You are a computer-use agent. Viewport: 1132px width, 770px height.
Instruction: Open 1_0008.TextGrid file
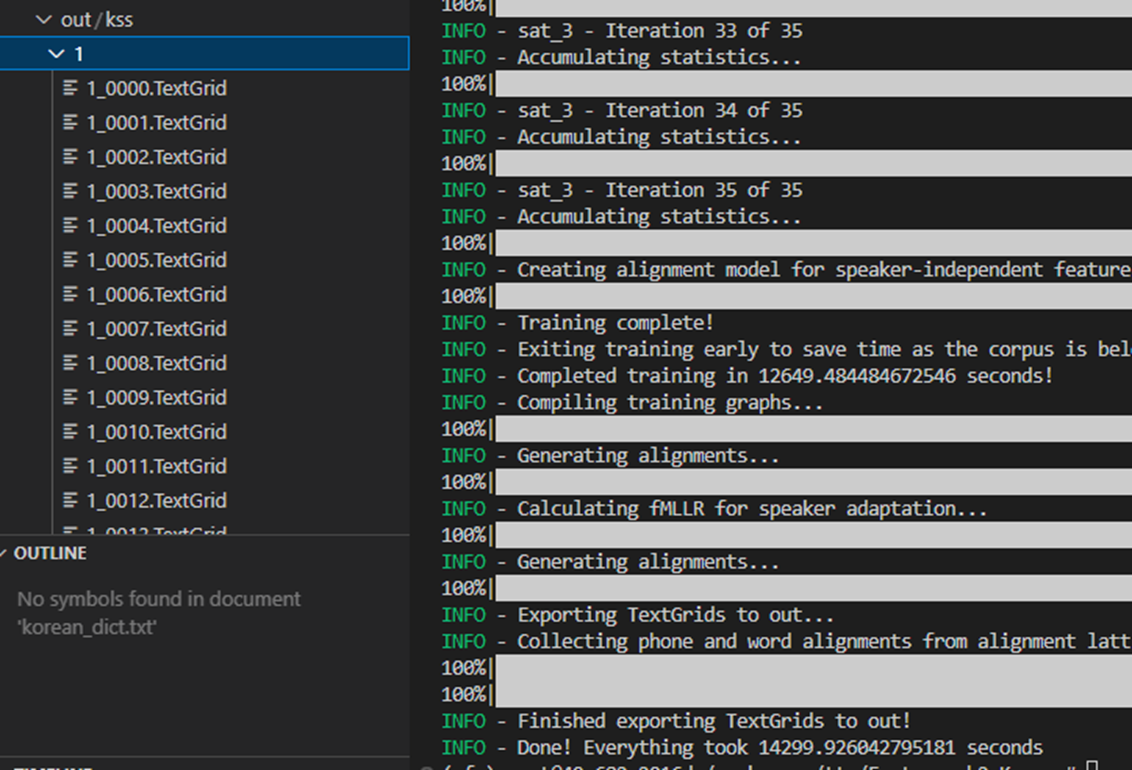click(156, 363)
